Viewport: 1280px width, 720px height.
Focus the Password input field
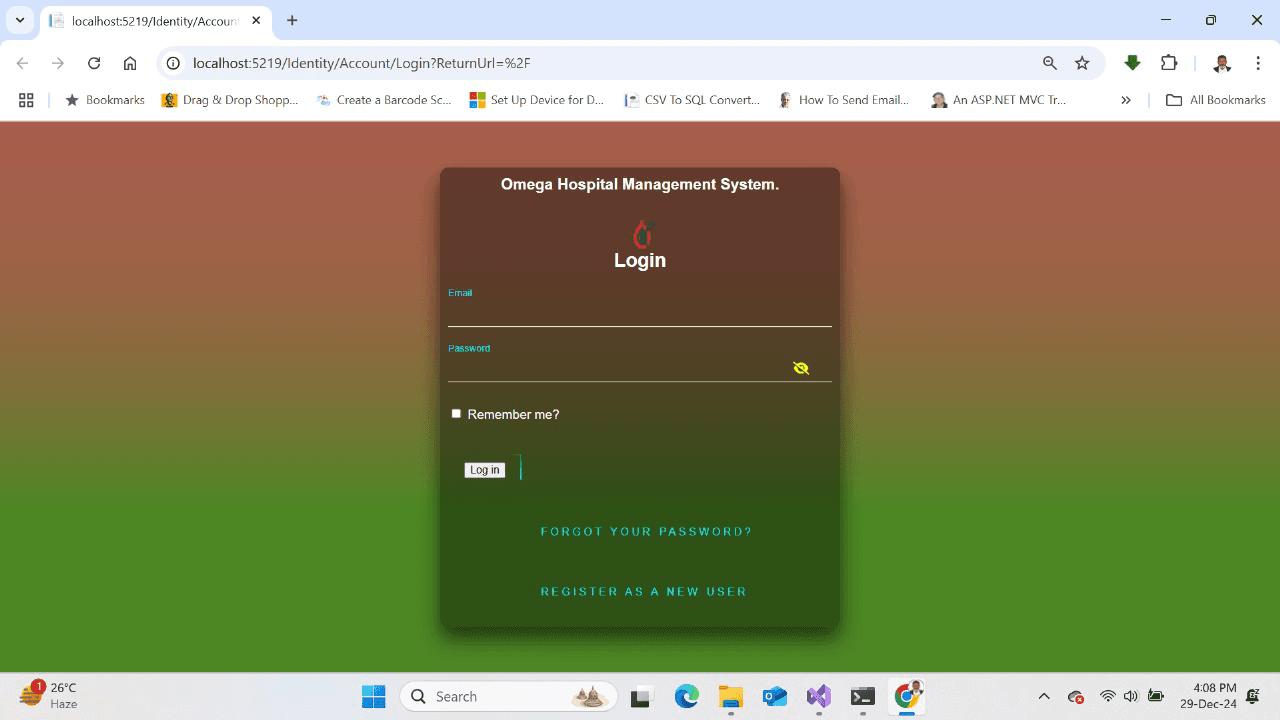click(x=640, y=369)
